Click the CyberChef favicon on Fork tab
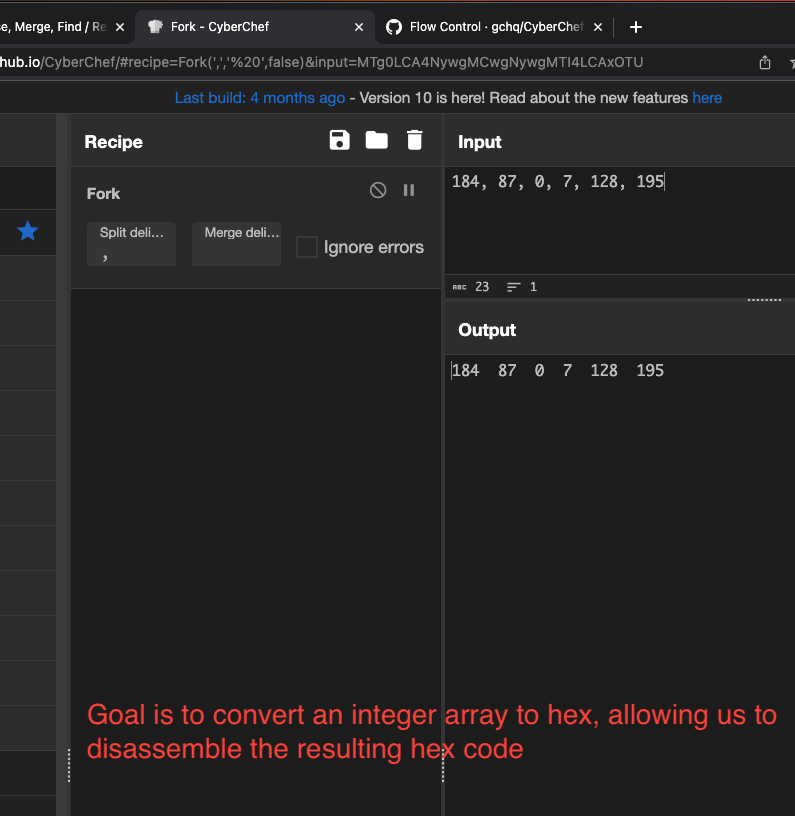The height and width of the screenshot is (816, 795). coord(155,27)
